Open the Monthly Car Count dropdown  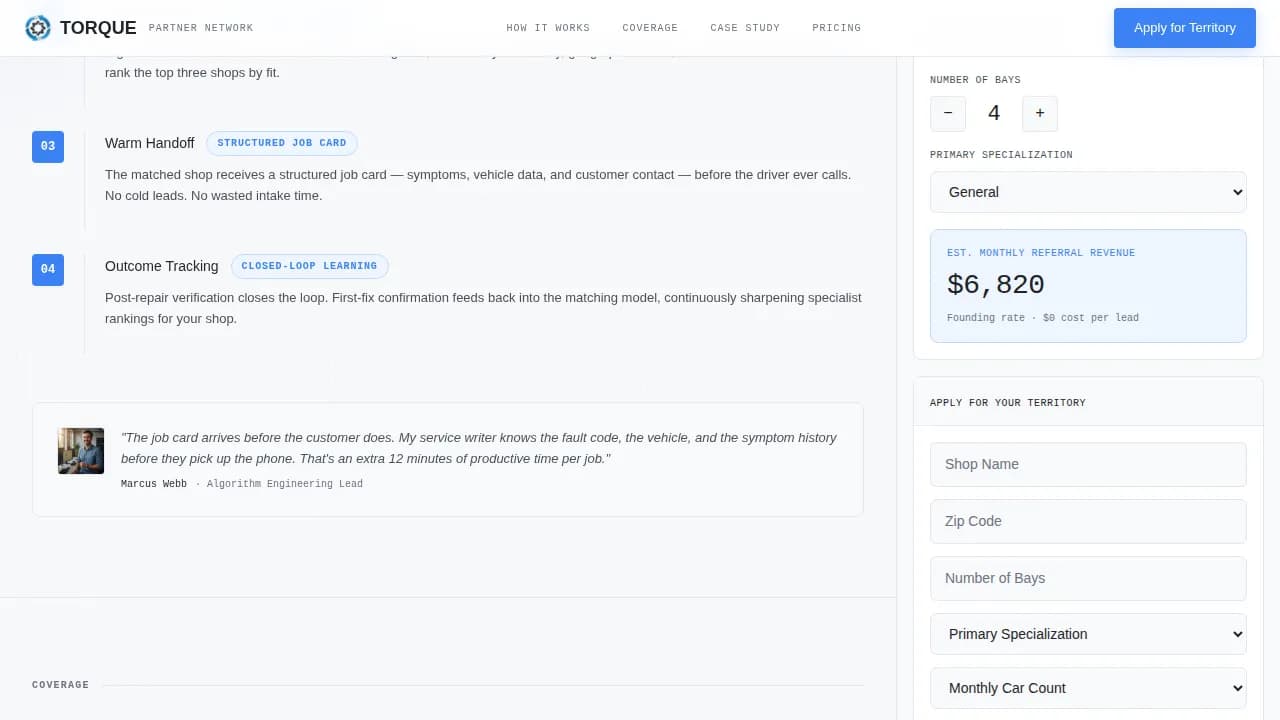(1088, 688)
